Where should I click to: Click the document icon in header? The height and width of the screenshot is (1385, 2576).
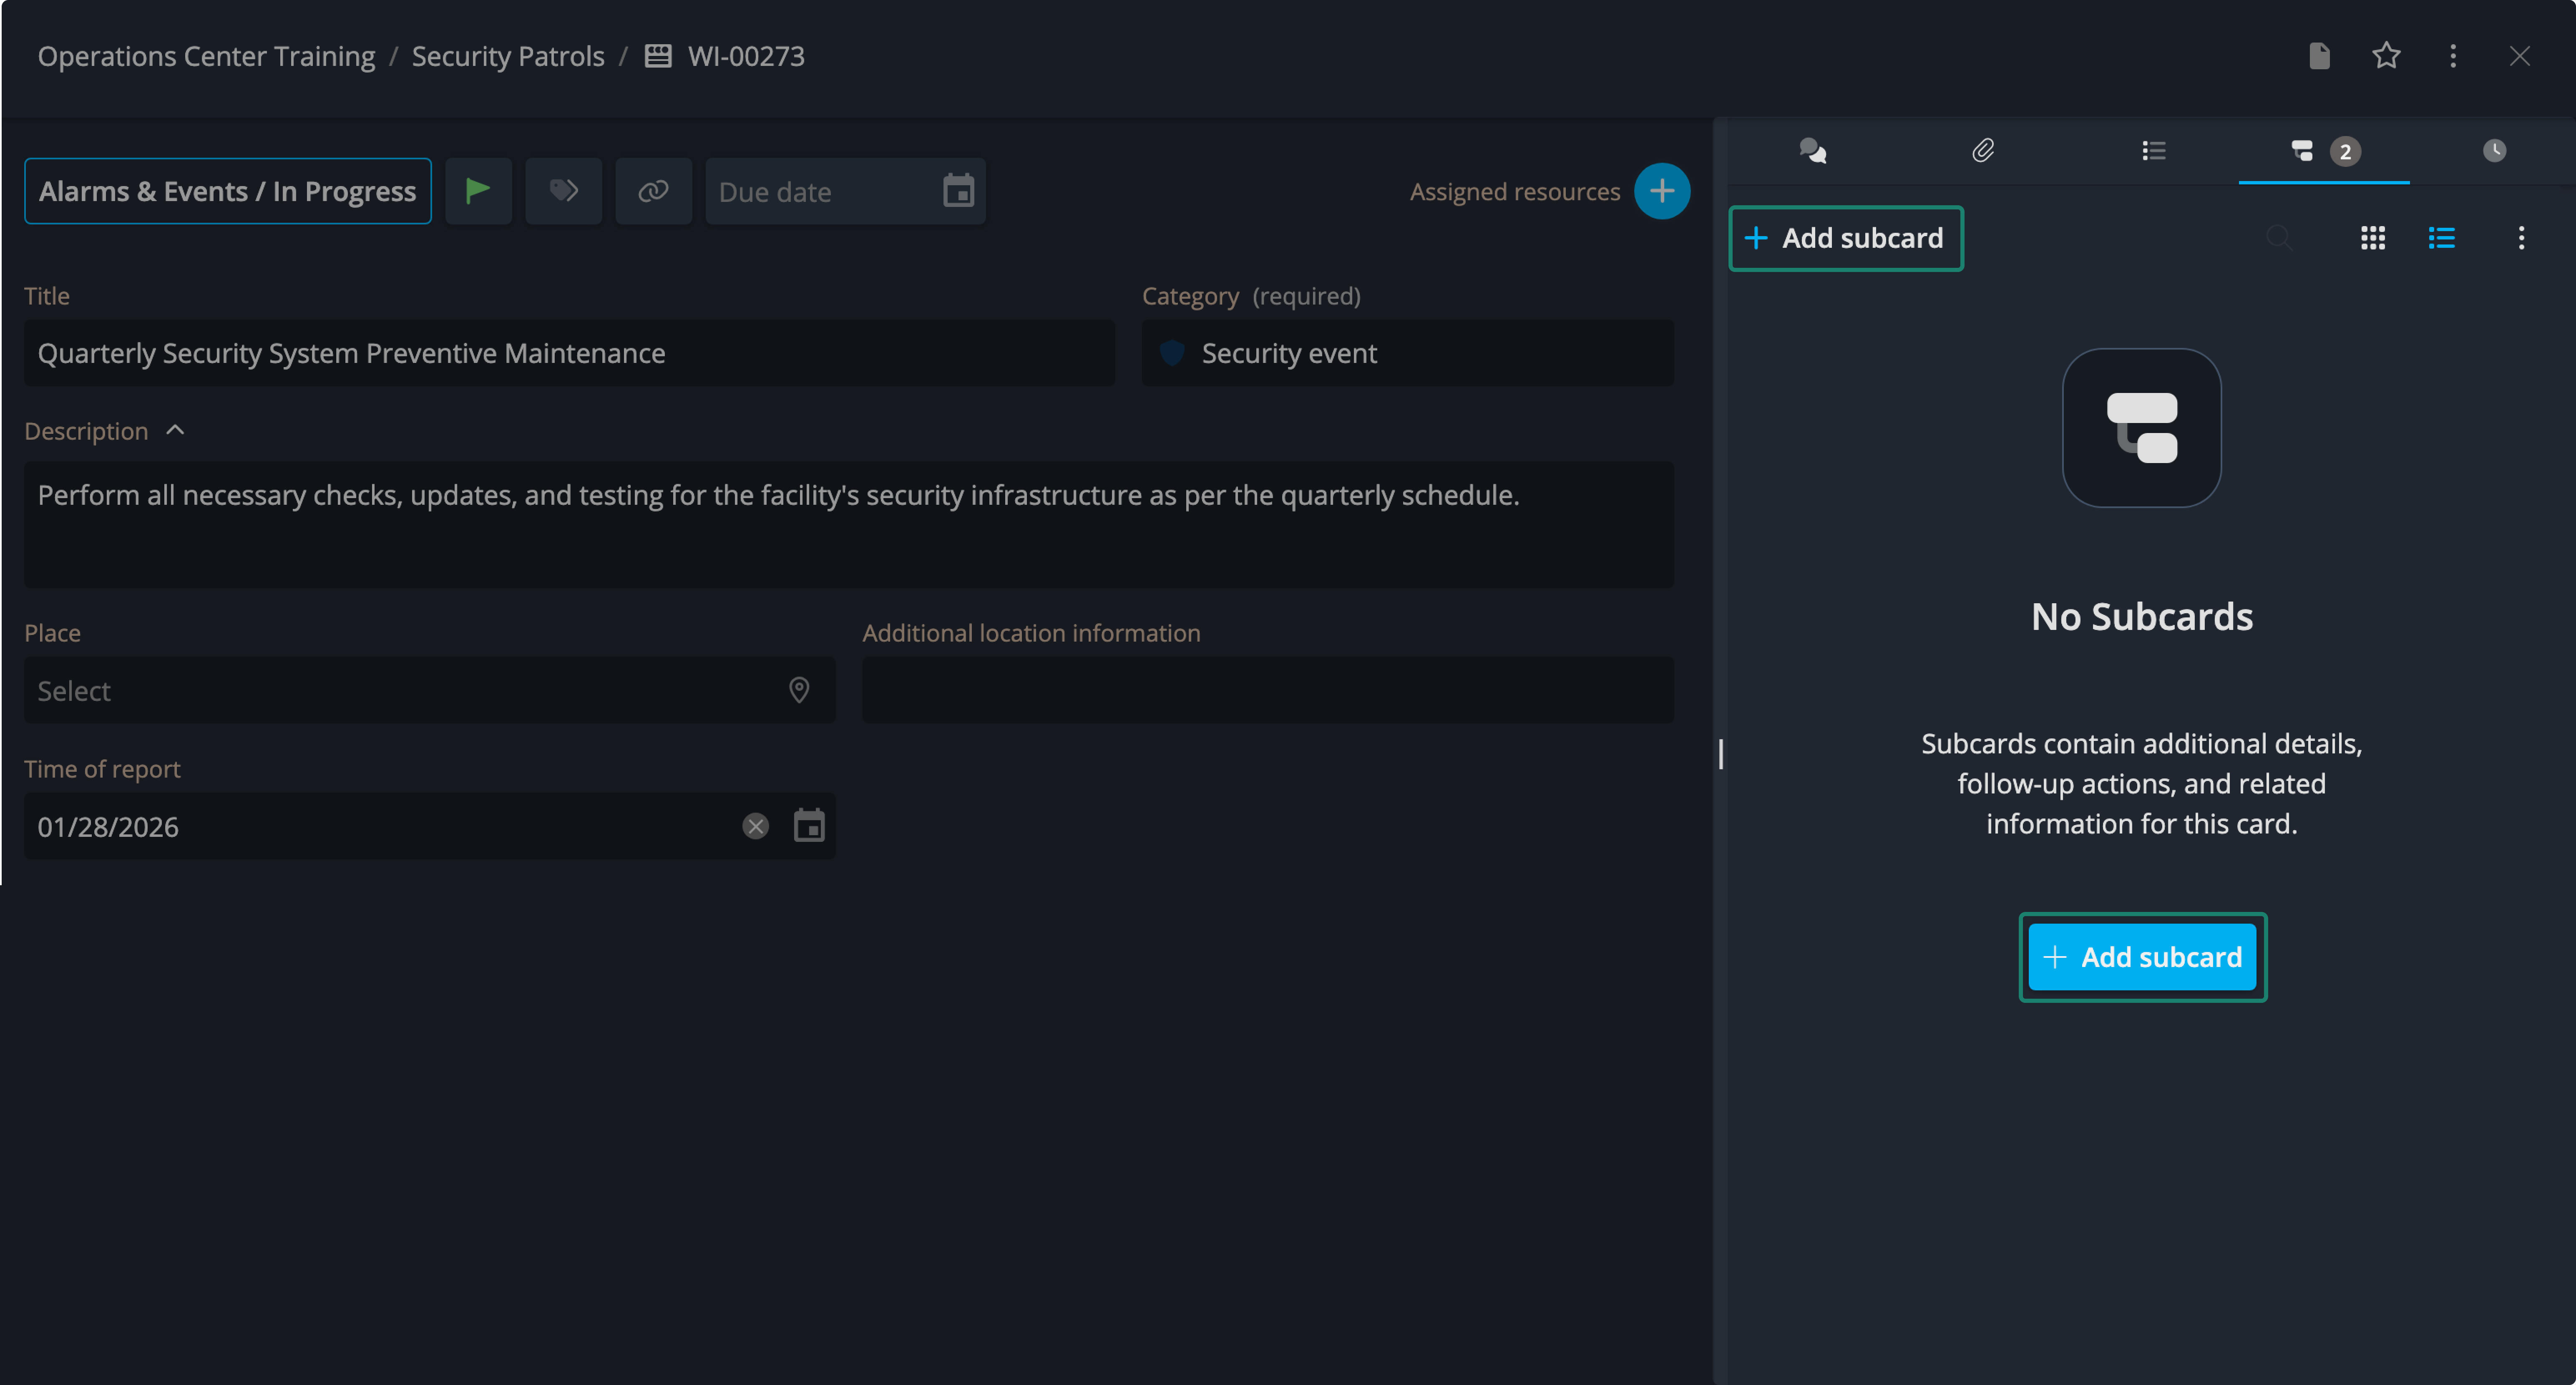[x=2319, y=56]
